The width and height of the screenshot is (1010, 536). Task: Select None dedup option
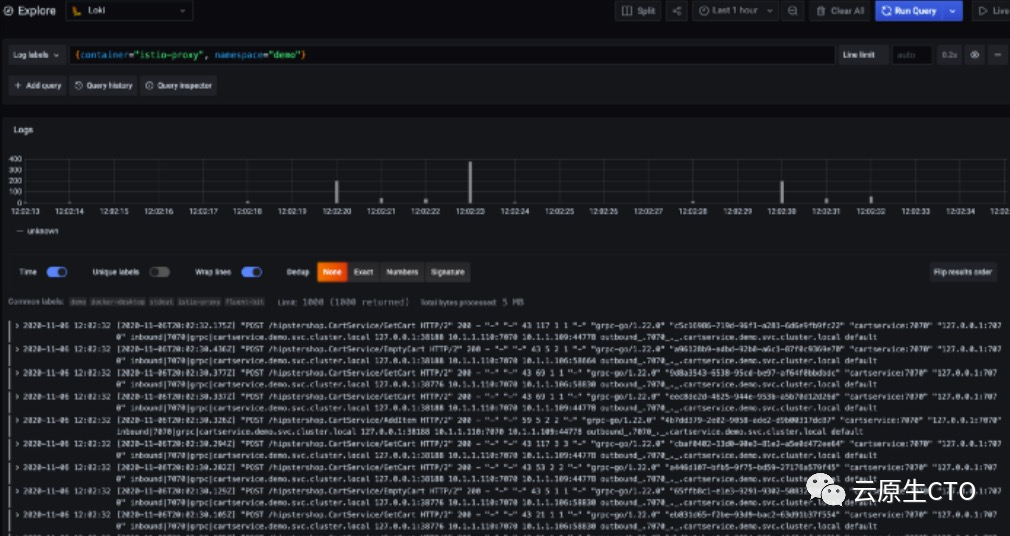point(332,272)
